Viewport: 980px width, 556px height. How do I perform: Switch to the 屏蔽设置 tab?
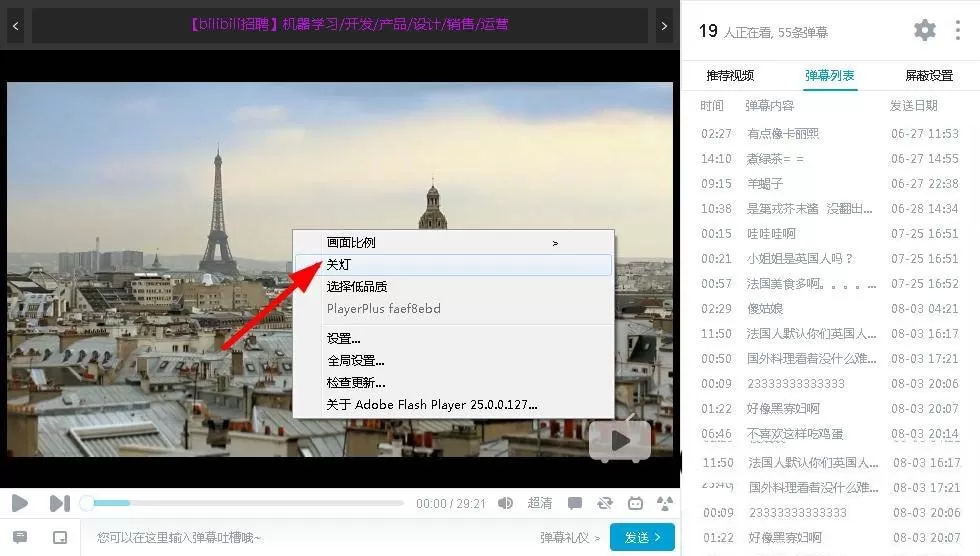pyautogui.click(x=929, y=76)
